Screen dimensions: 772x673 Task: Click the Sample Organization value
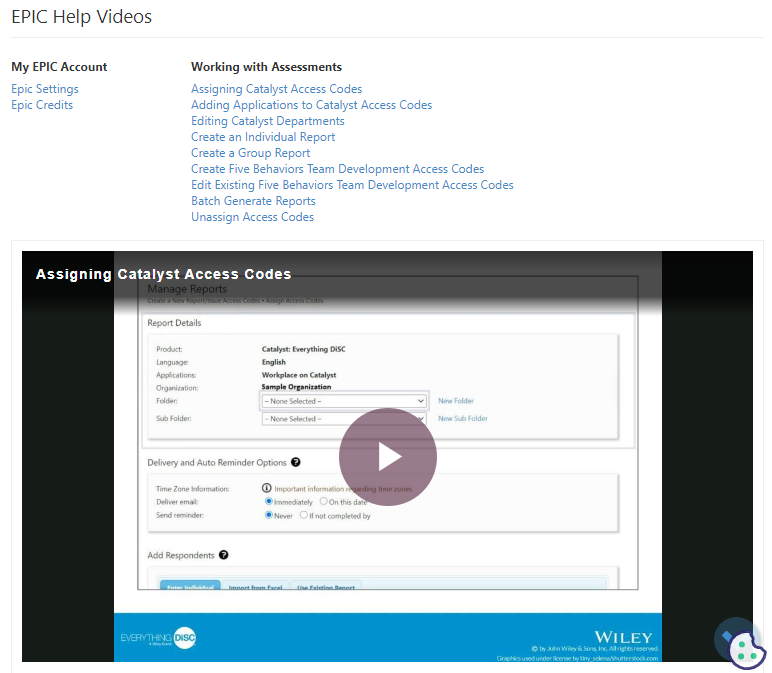tap(296, 387)
